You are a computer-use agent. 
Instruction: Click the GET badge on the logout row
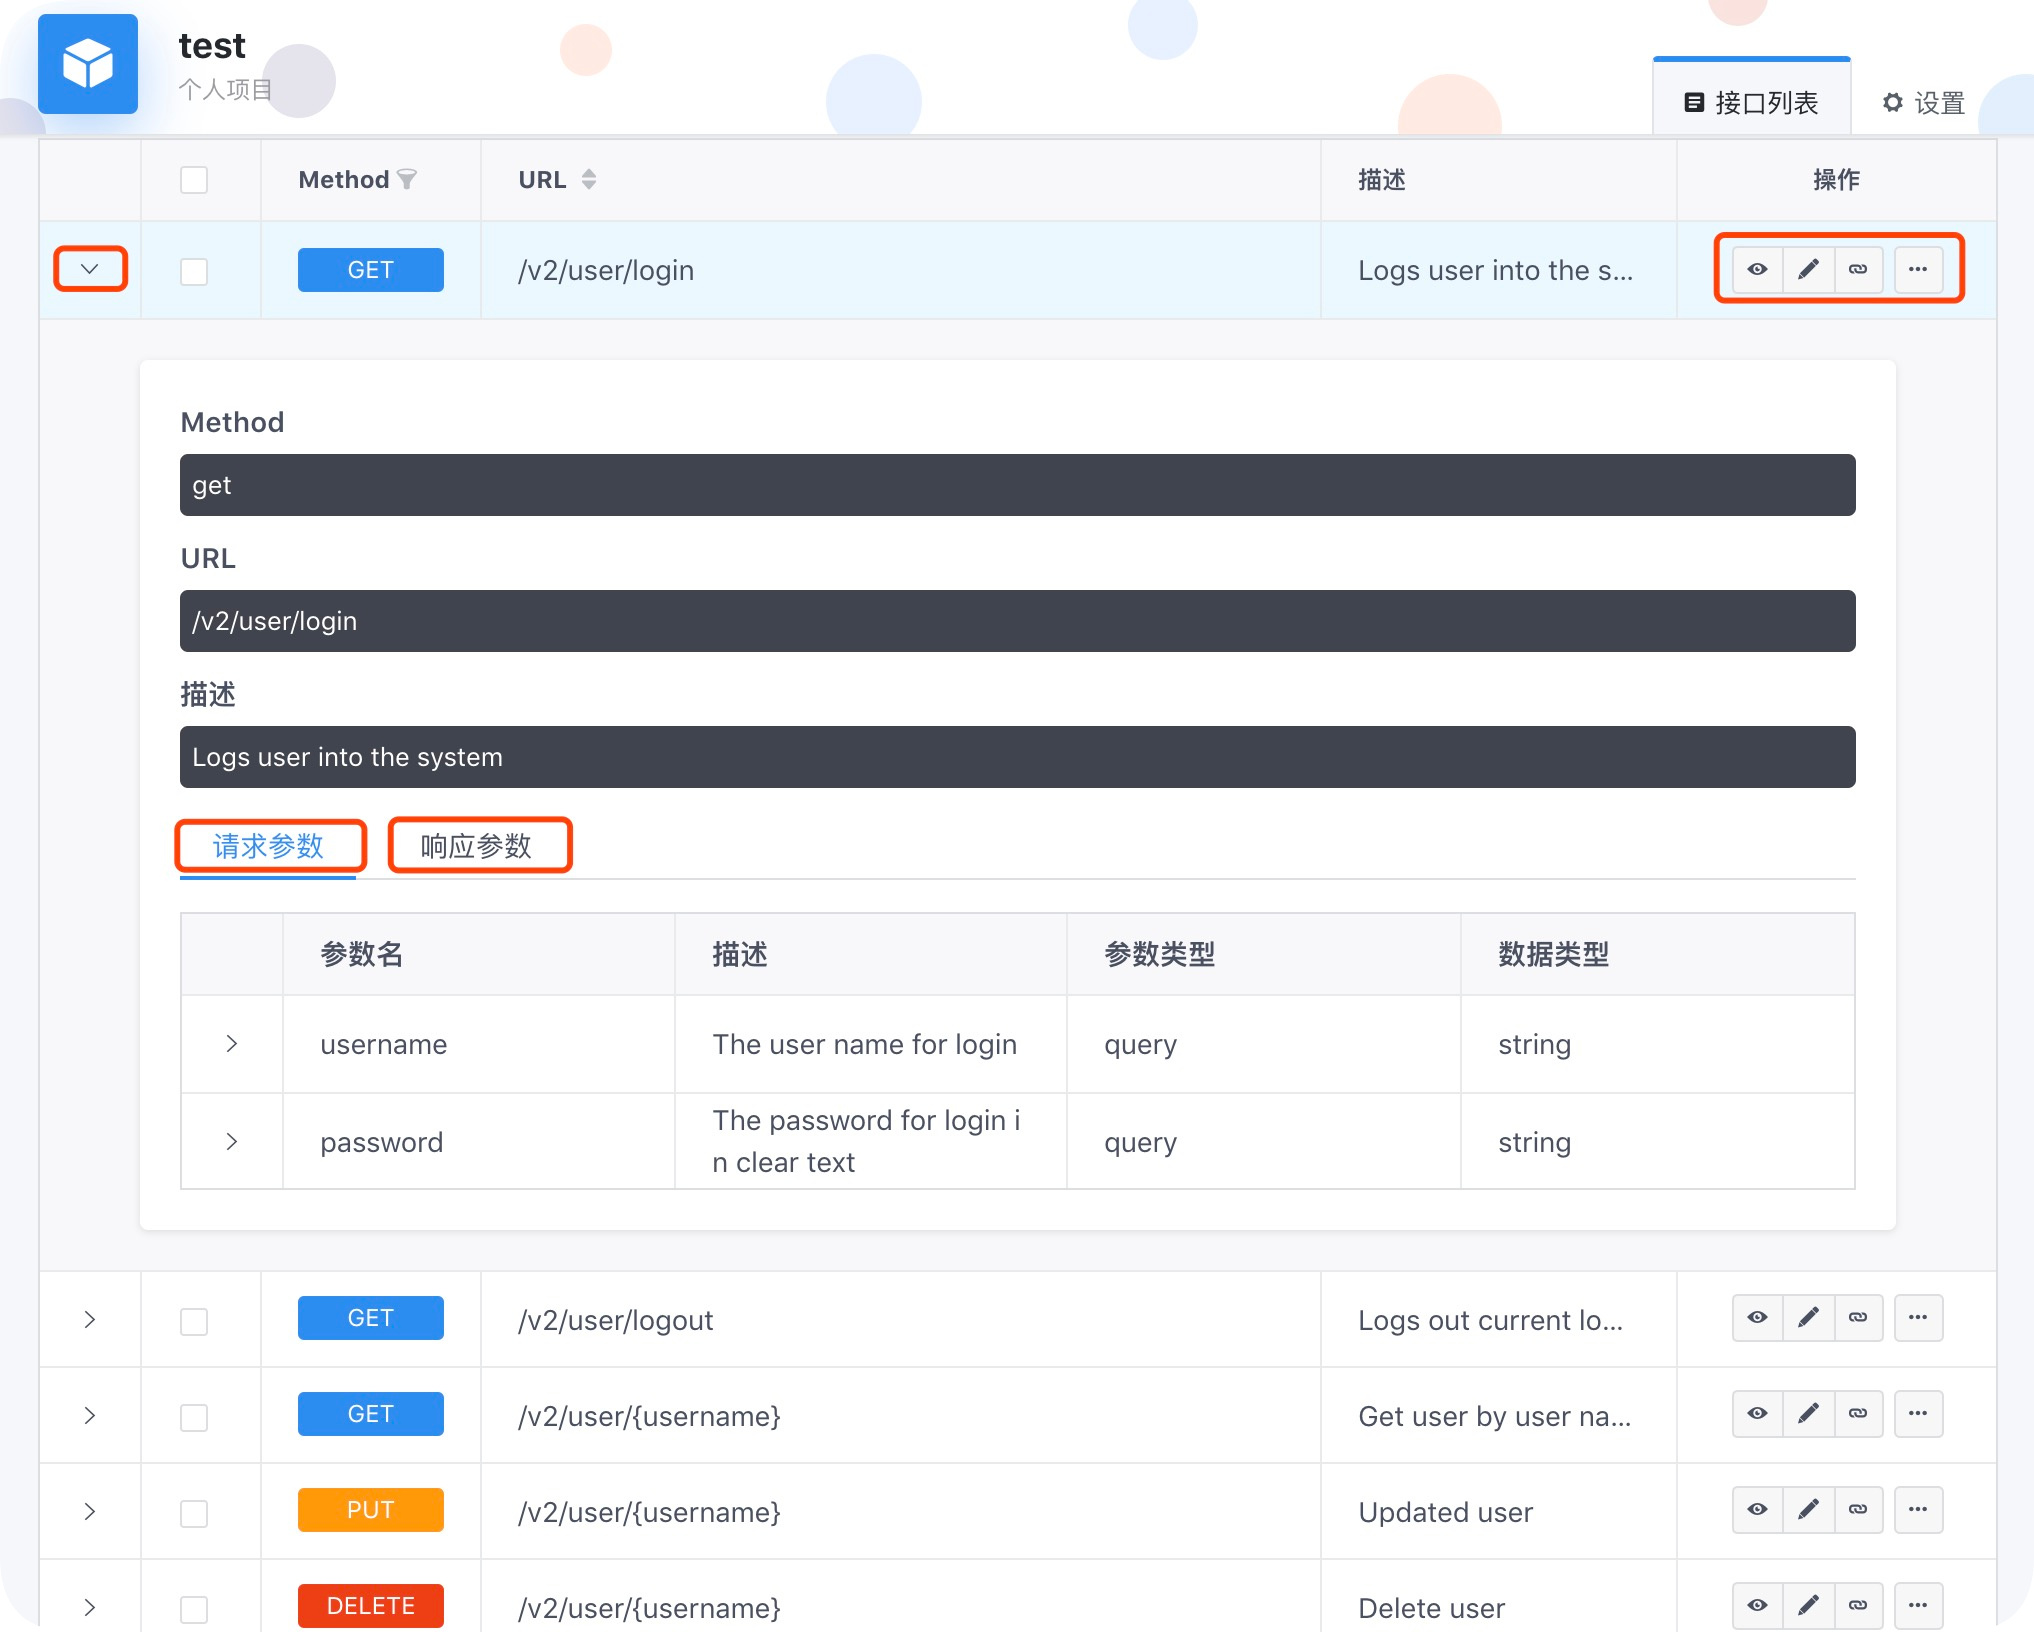370,1317
